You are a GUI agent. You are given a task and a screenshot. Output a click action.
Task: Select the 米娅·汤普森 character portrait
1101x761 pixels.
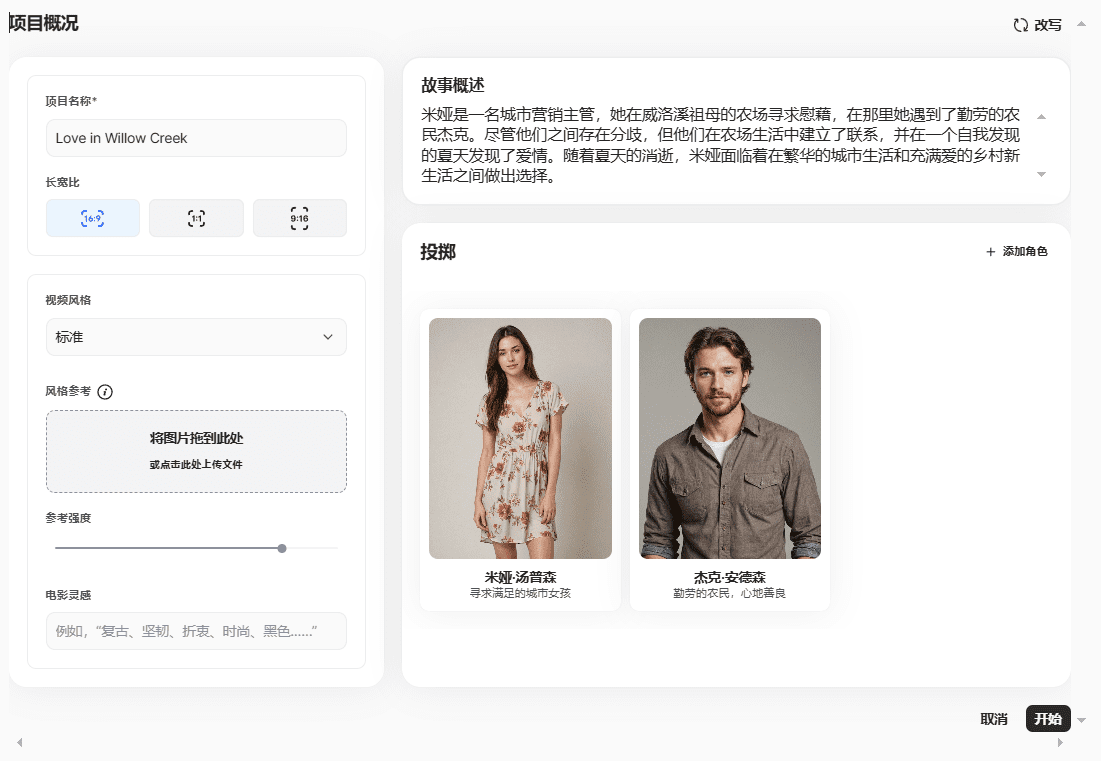[520, 438]
